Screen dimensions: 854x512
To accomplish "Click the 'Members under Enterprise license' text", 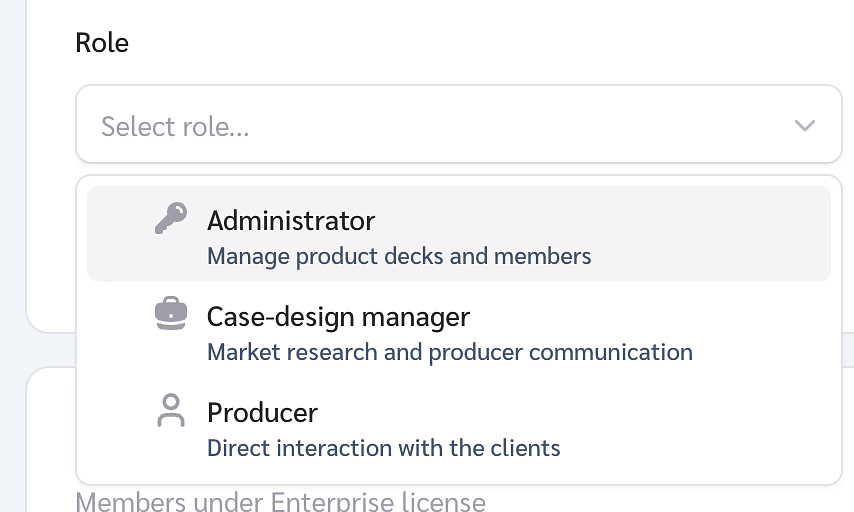I will click(280, 500).
